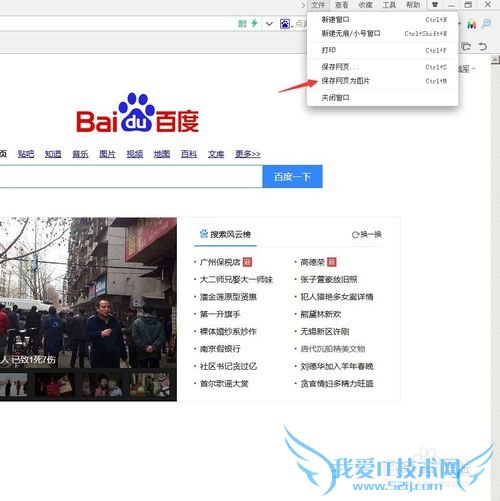Screen dimensions: 500x501
Task: Open hot search 熊黛林新欢
Action: pyautogui.click(x=321, y=314)
